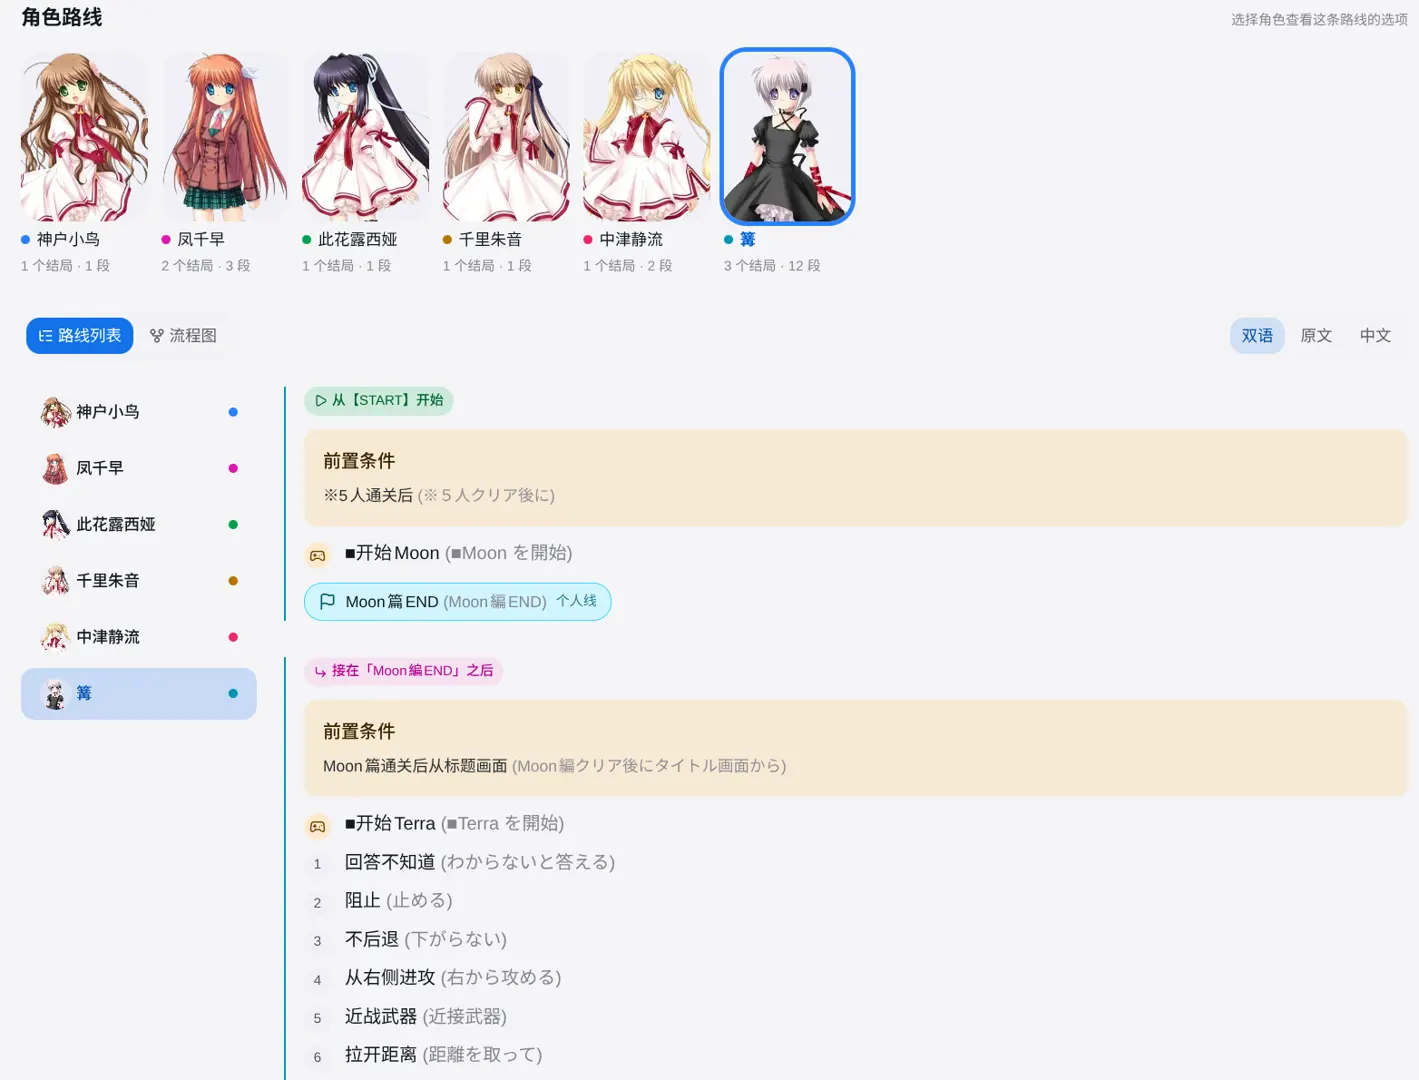Open 中津静流 route in sidebar list
The image size is (1419, 1080).
pos(139,637)
